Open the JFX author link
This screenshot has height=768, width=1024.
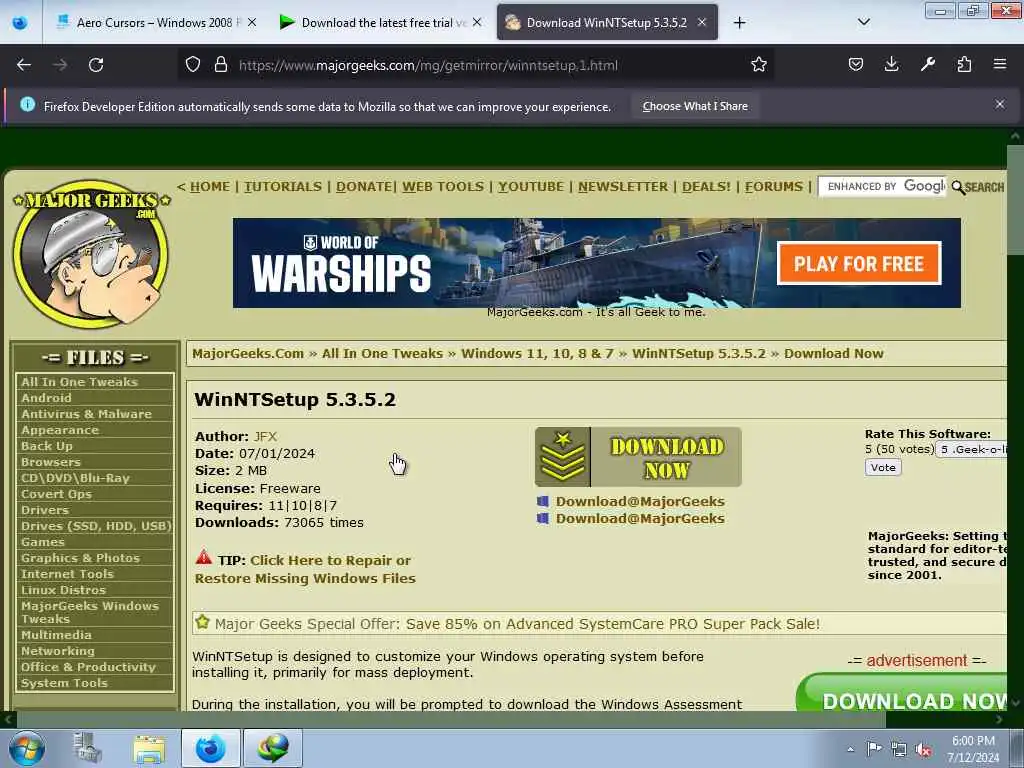pyautogui.click(x=265, y=436)
